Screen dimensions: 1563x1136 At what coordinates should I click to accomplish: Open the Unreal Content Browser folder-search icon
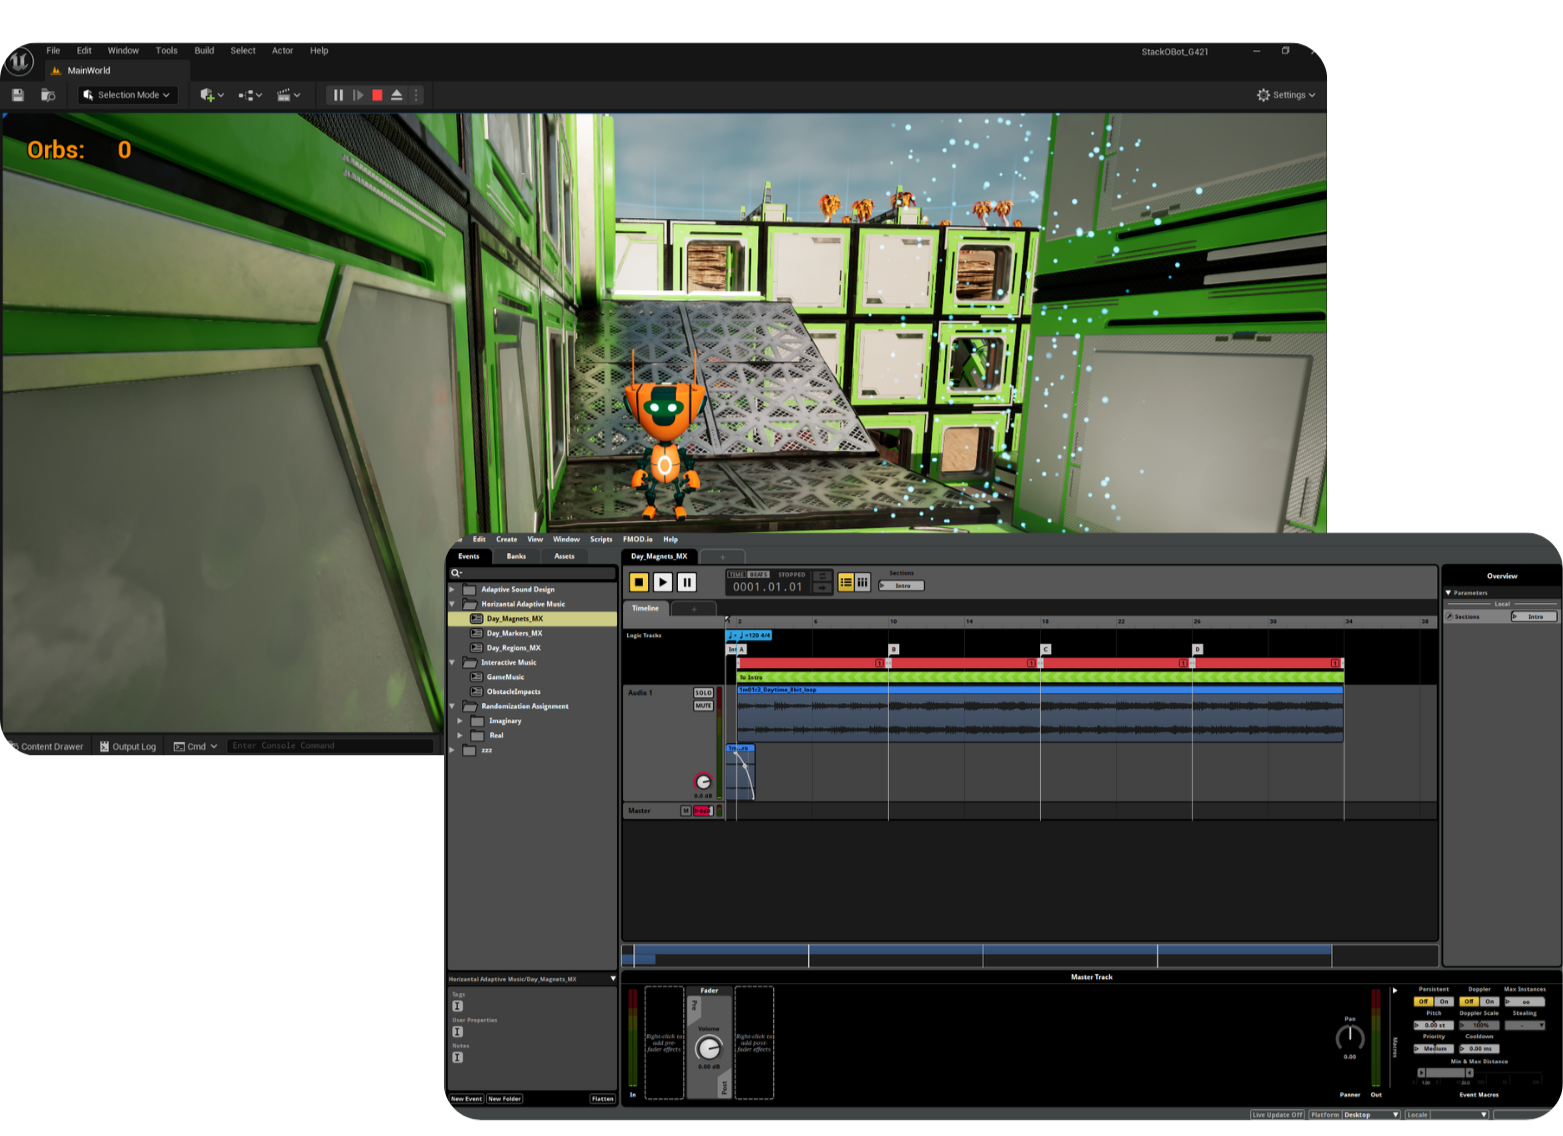coord(47,95)
